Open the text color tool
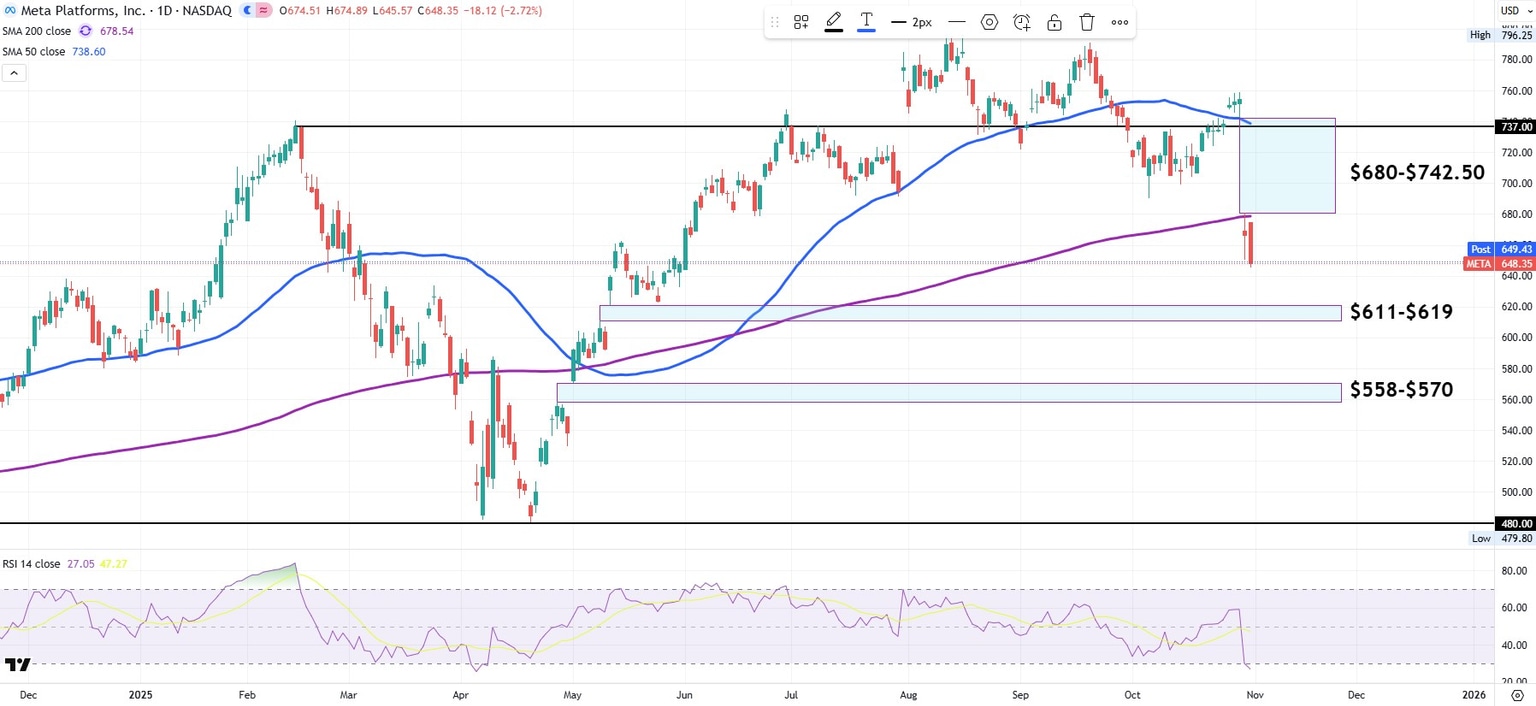 (x=866, y=21)
